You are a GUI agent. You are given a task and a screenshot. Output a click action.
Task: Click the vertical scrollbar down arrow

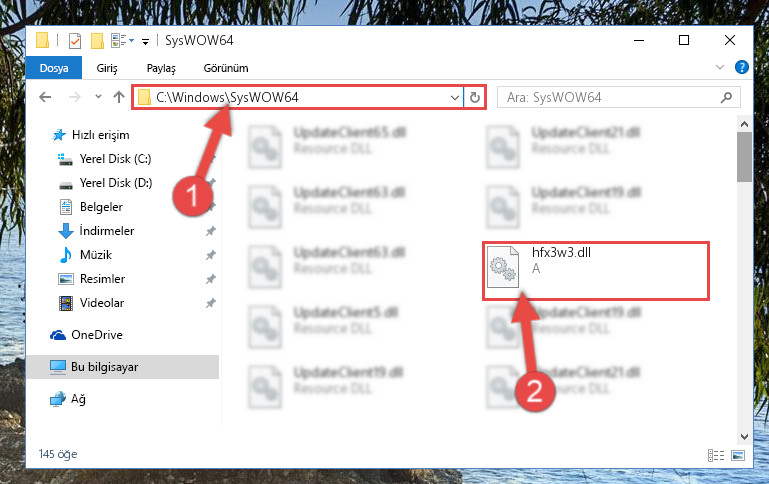pos(744,436)
